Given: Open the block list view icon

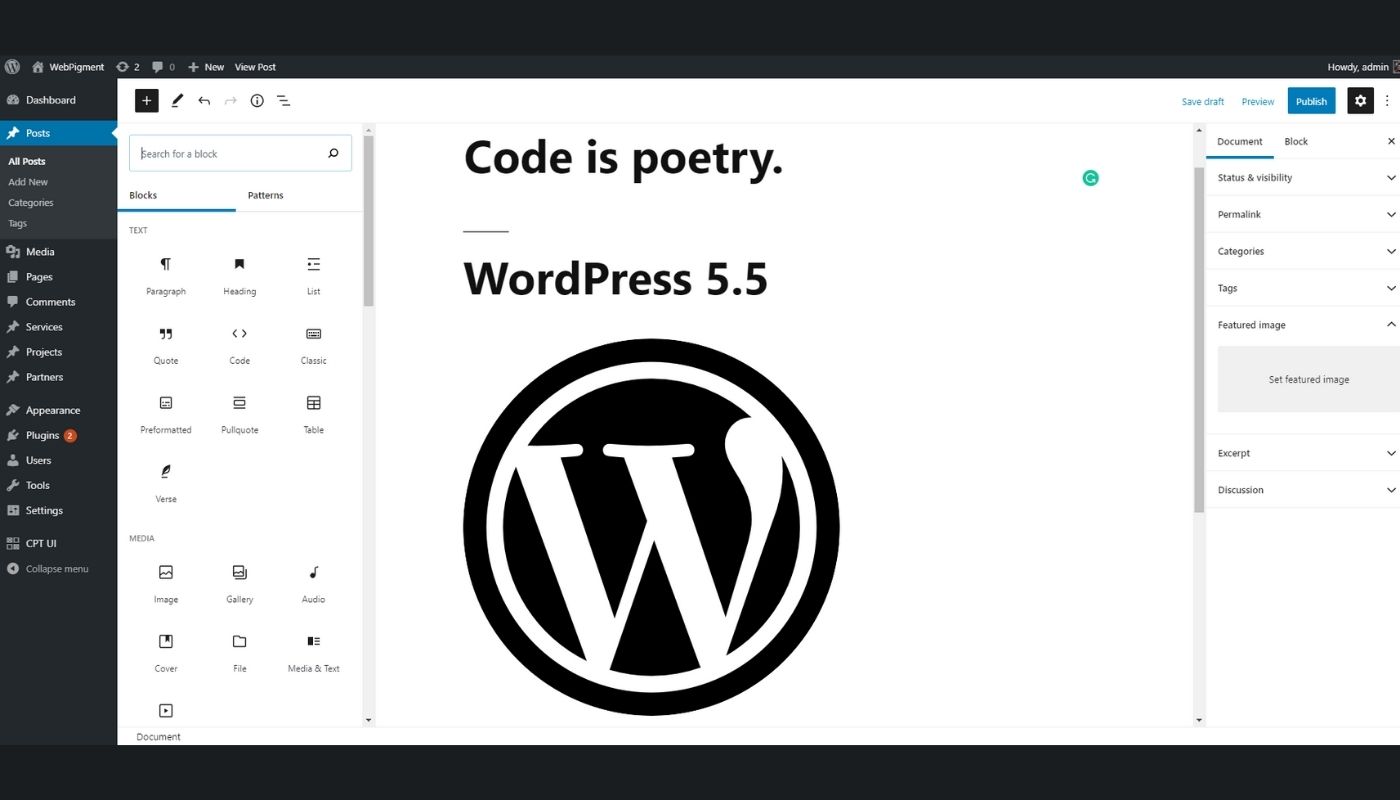Looking at the screenshot, I should [x=283, y=100].
